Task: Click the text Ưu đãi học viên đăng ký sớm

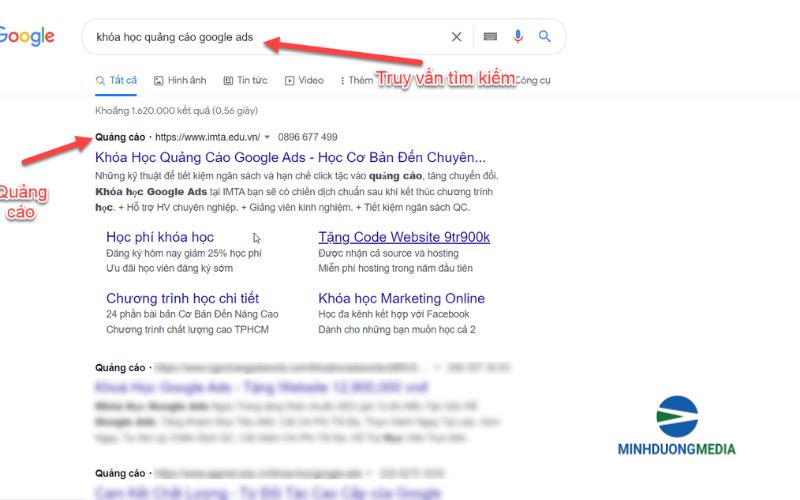Action: tap(169, 268)
